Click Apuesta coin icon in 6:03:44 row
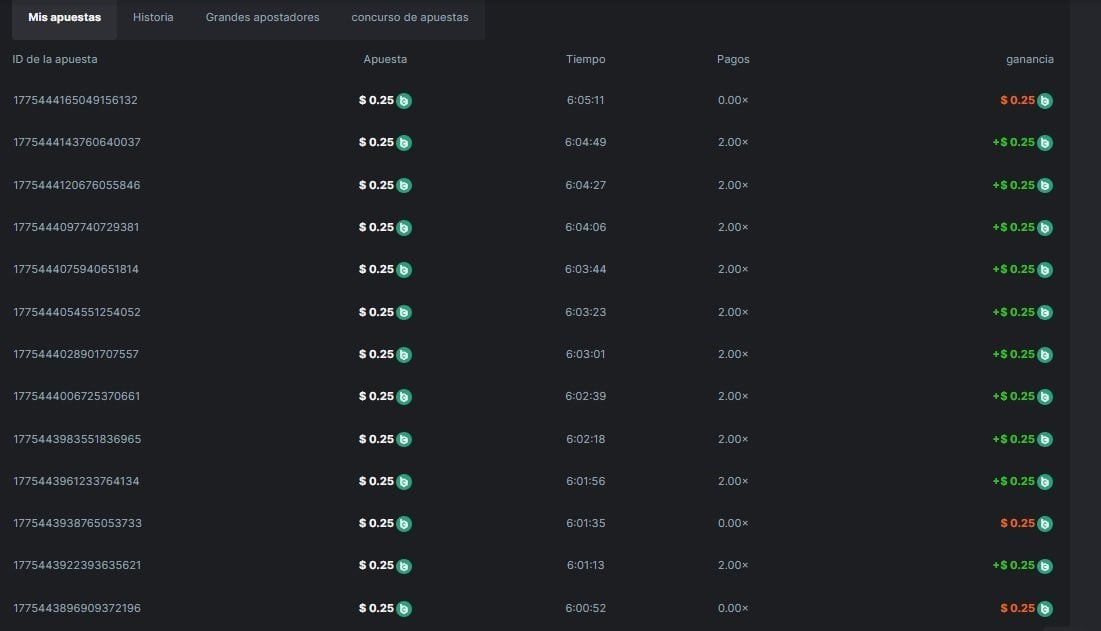1101x631 pixels. [404, 270]
